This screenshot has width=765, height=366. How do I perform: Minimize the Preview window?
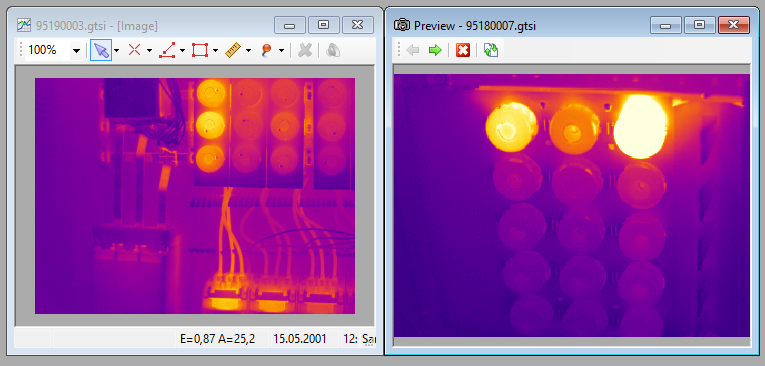(x=666, y=25)
